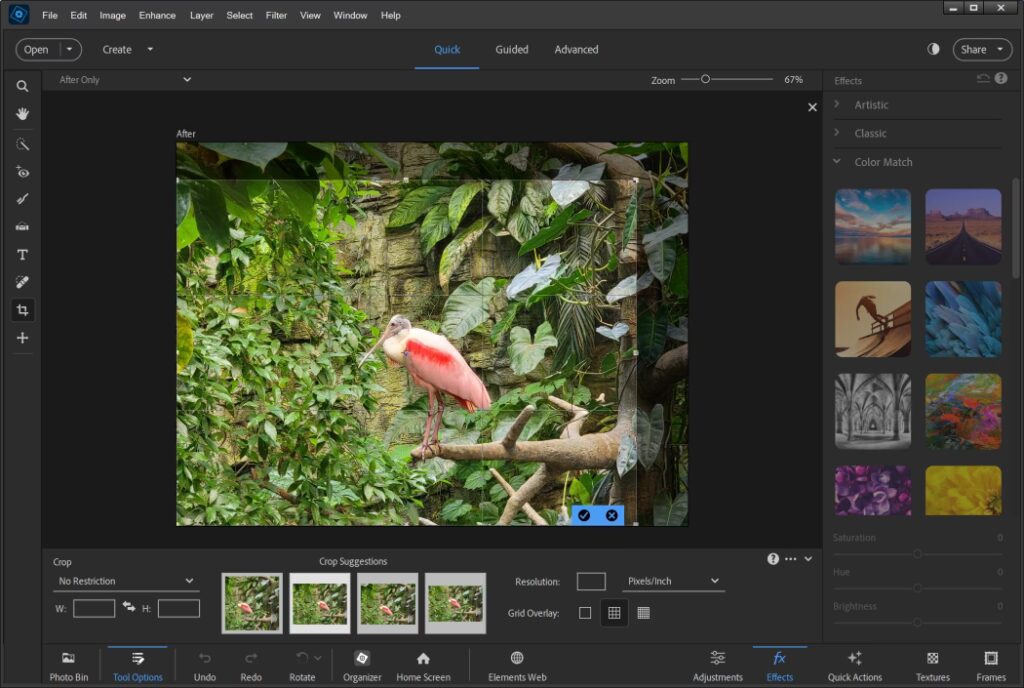Switch to the Guided tab
Screen dimensions: 1024x688
[511, 49]
